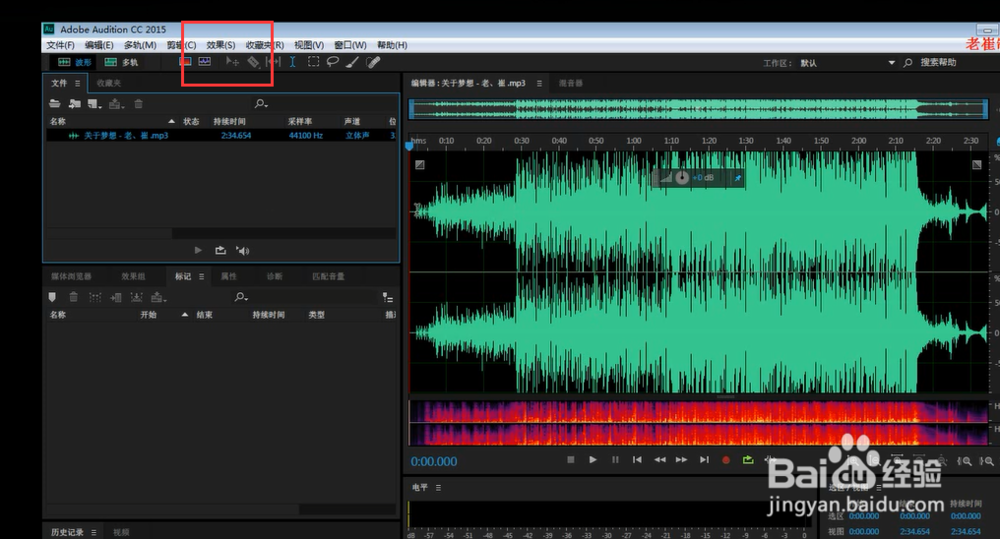Sort markers by 开始 column header
The image size is (1000, 539).
point(148,314)
